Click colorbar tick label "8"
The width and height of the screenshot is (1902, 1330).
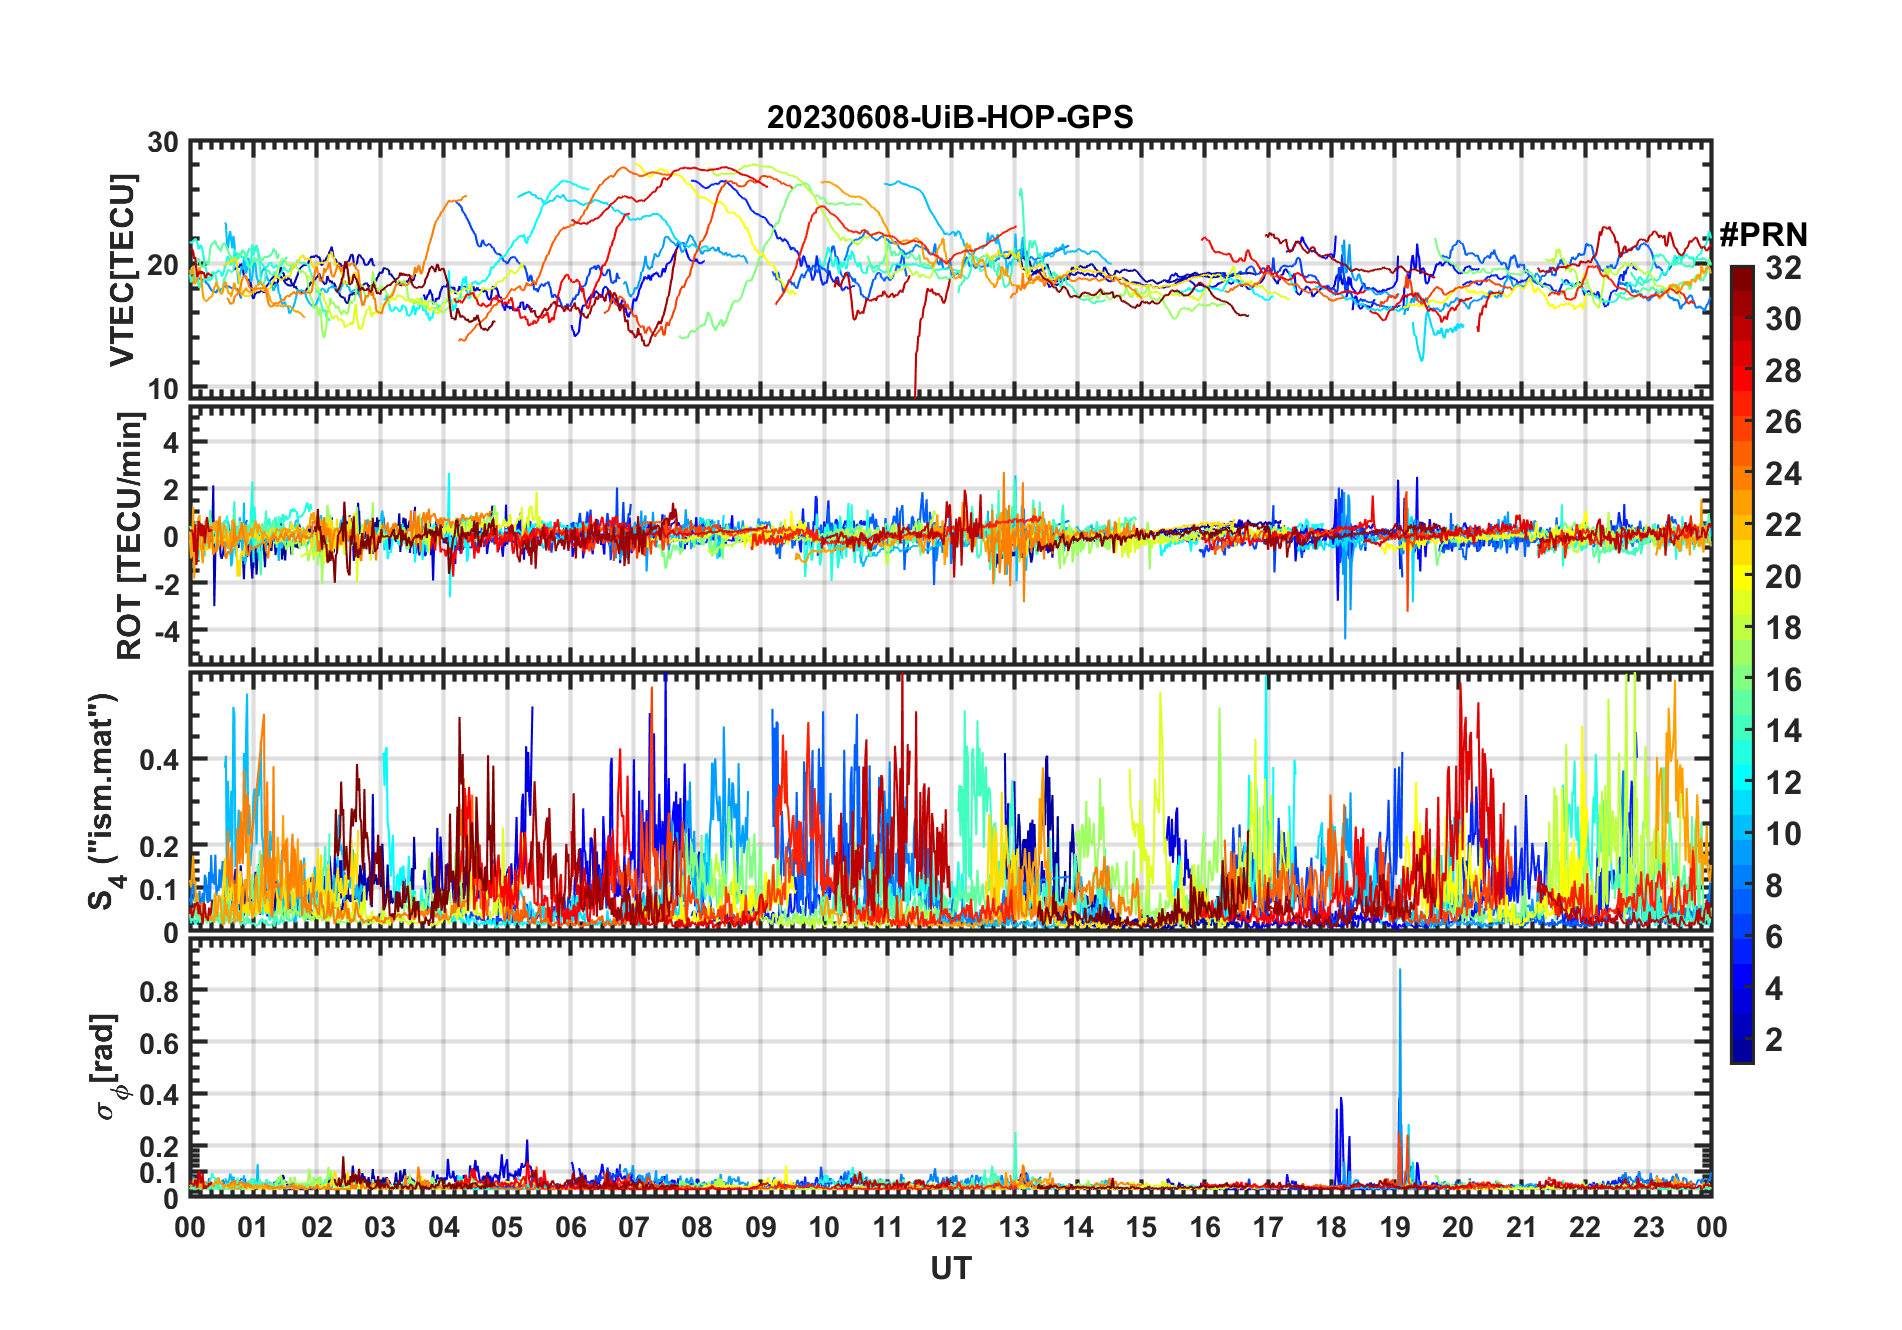click(x=1774, y=885)
